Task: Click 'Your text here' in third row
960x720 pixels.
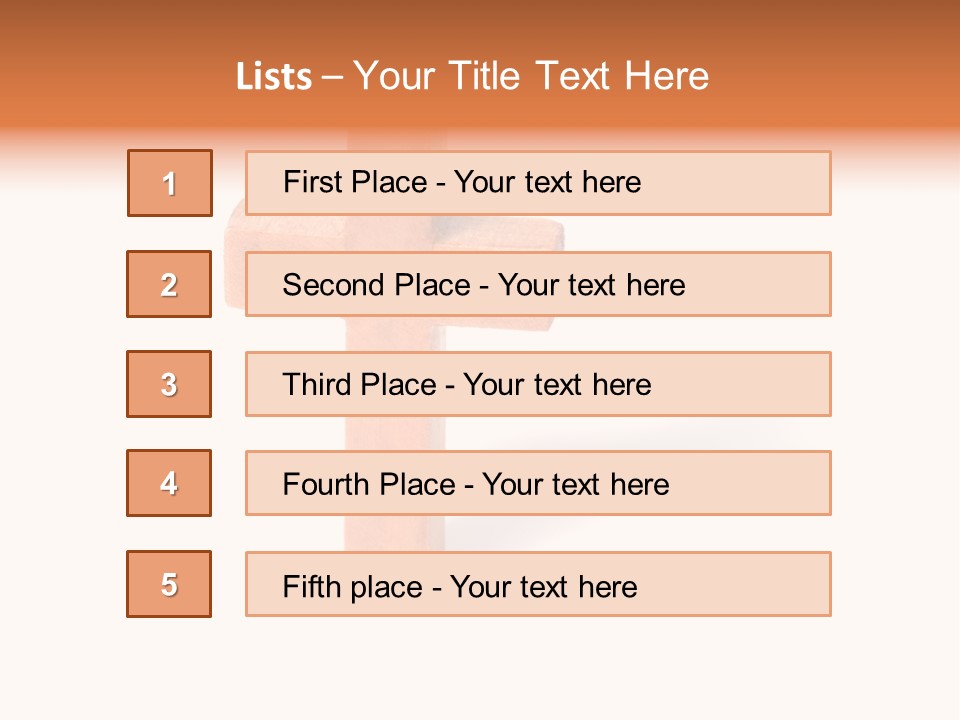Action: coord(557,385)
